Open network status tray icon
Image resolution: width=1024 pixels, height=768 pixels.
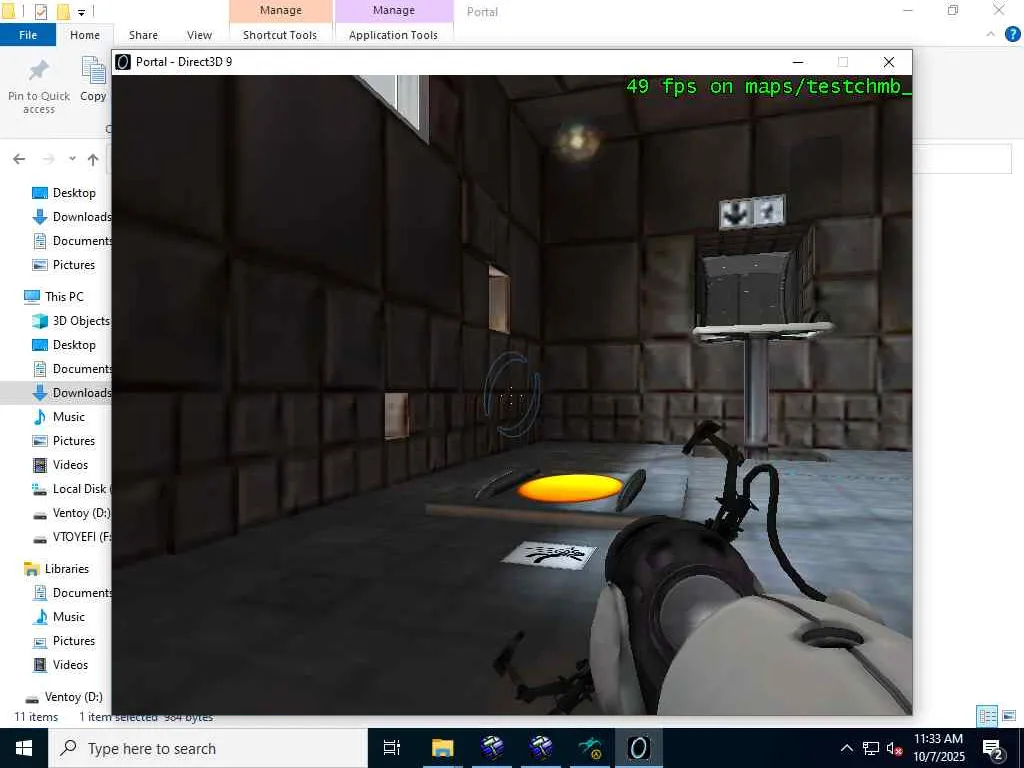pos(871,748)
